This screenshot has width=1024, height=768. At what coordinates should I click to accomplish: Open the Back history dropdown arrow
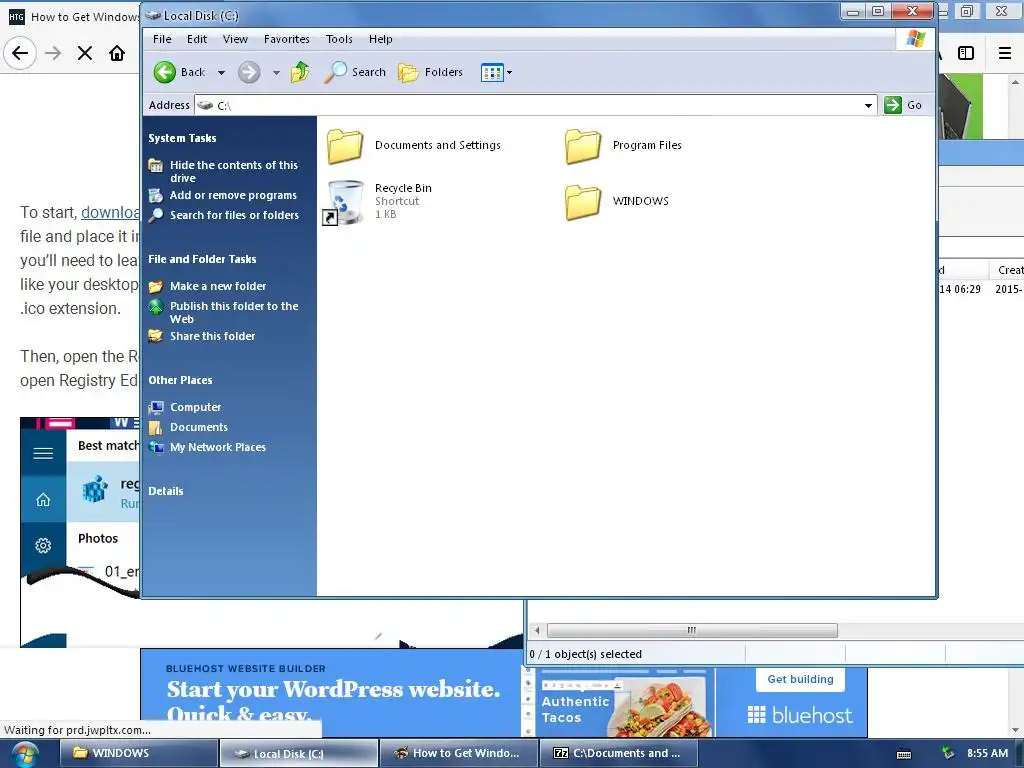click(x=221, y=72)
